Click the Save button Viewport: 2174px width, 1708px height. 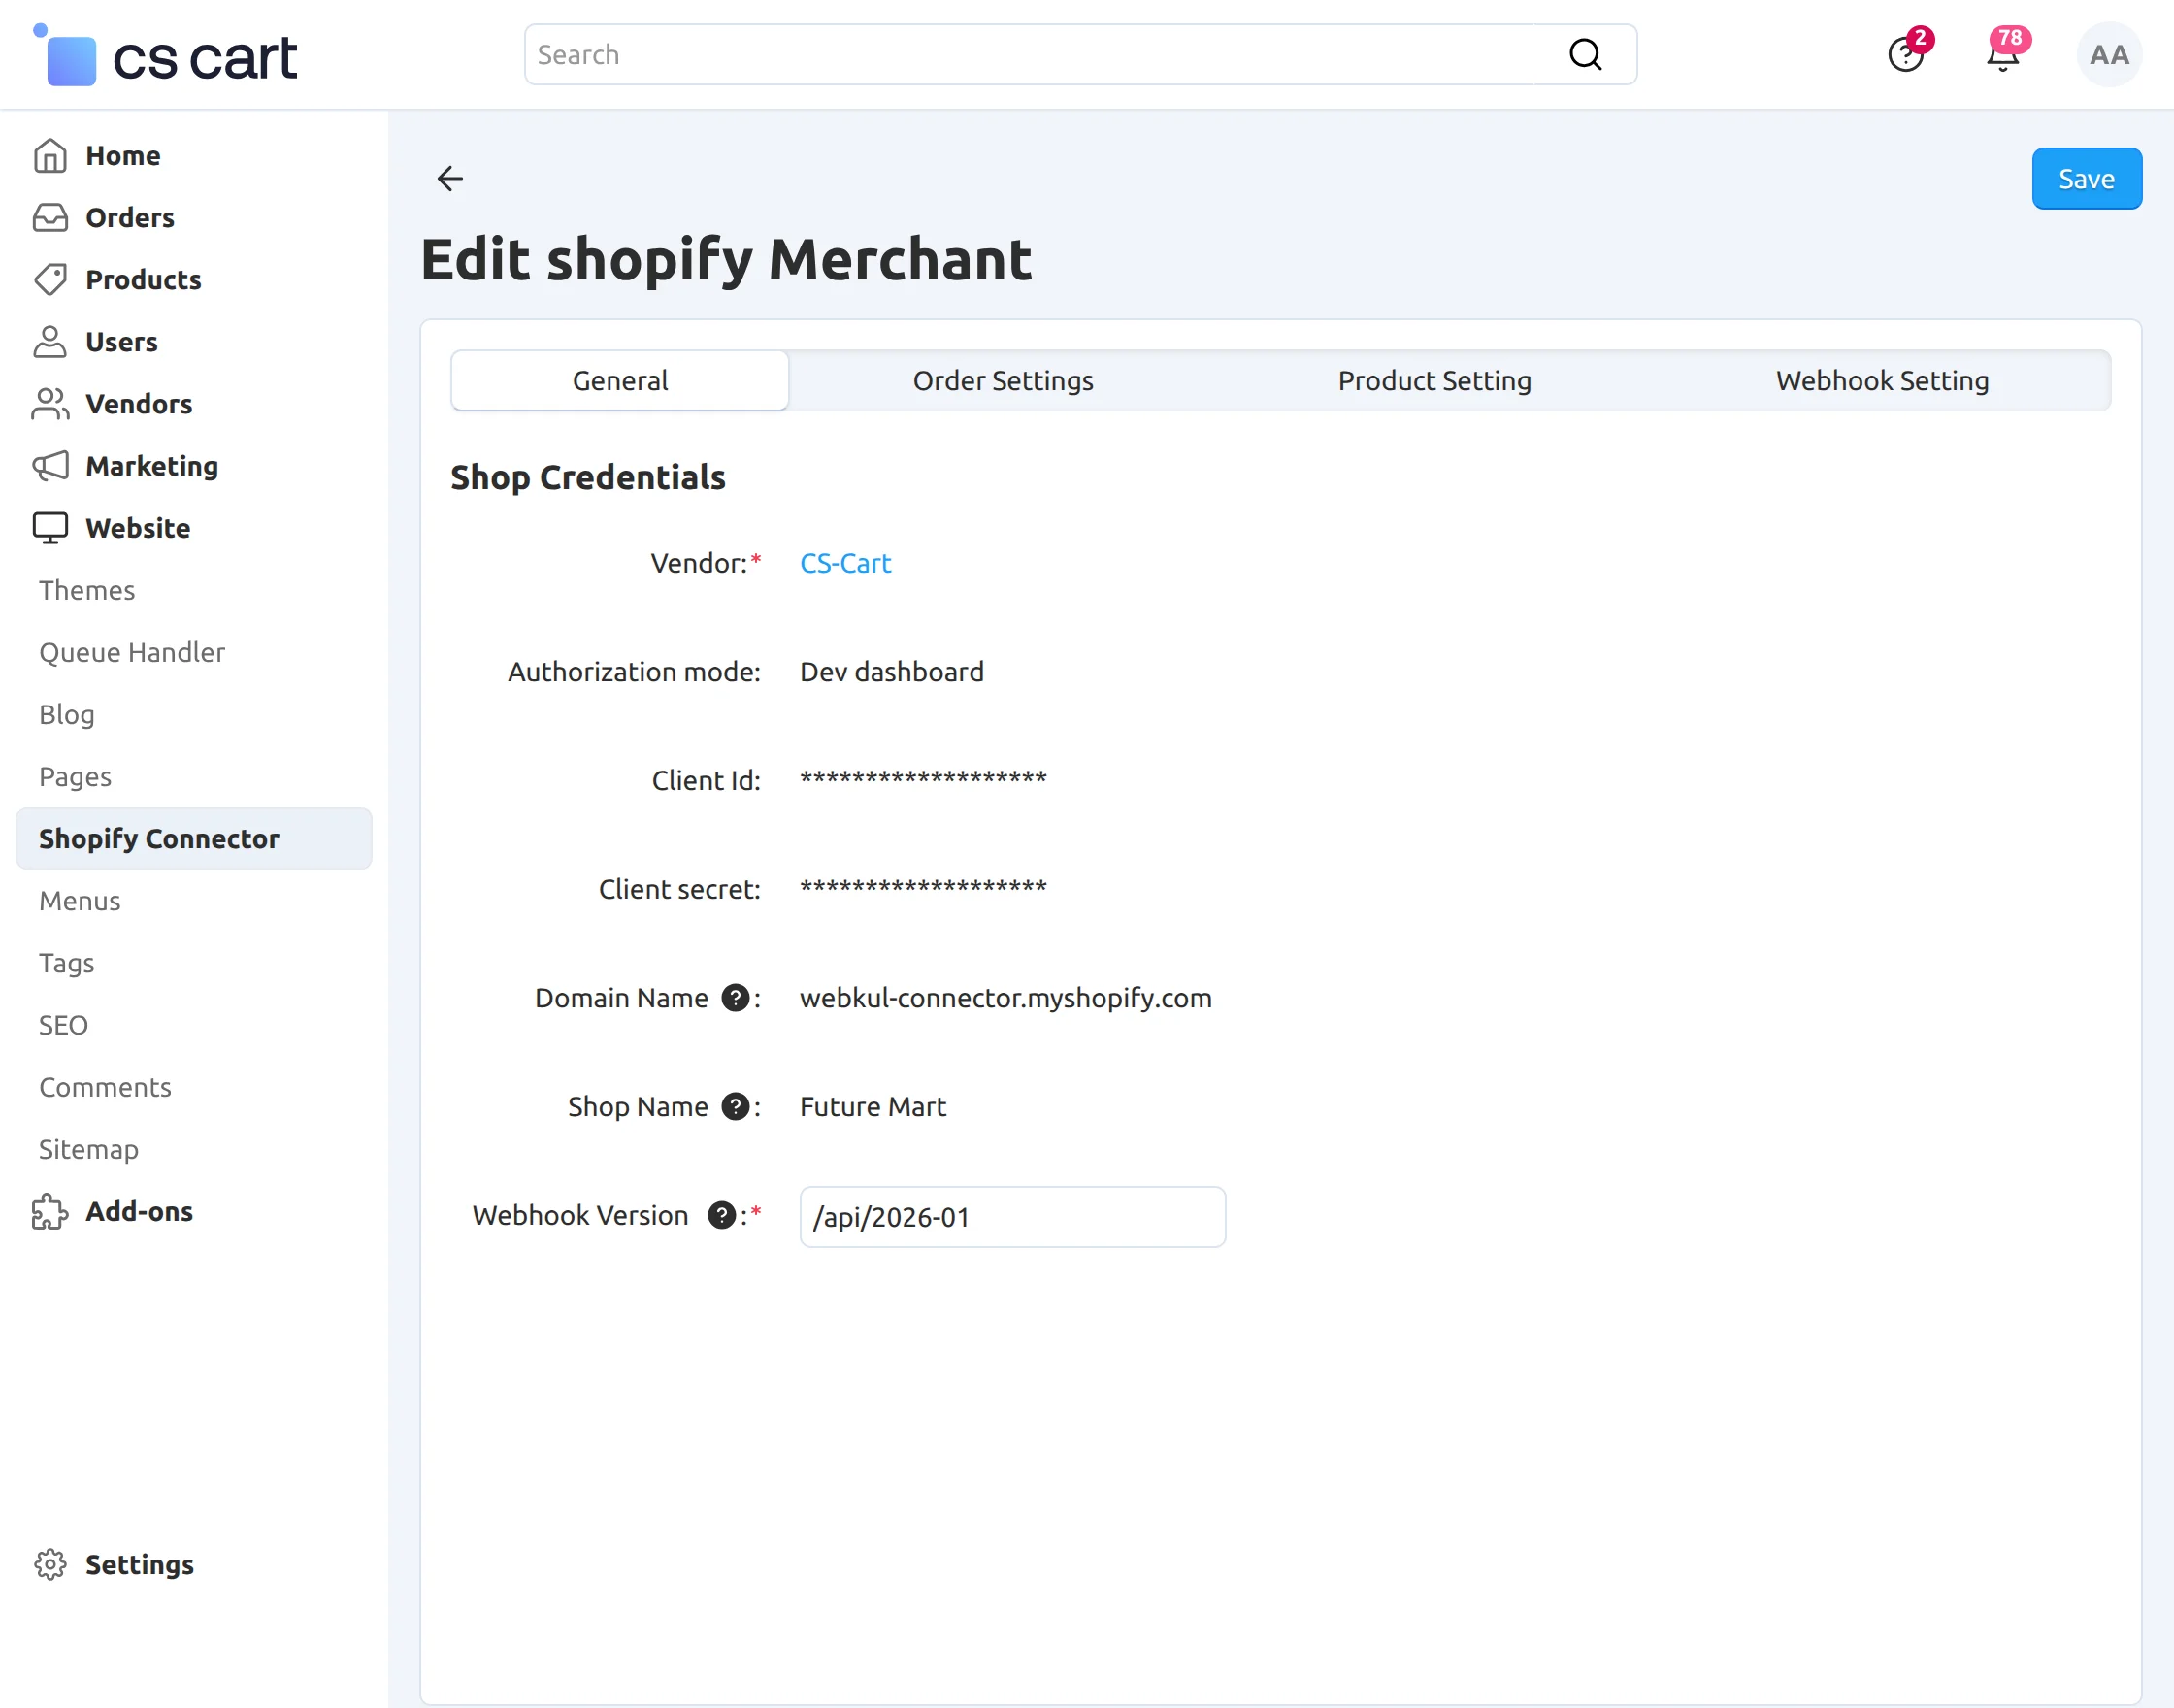click(x=2086, y=179)
